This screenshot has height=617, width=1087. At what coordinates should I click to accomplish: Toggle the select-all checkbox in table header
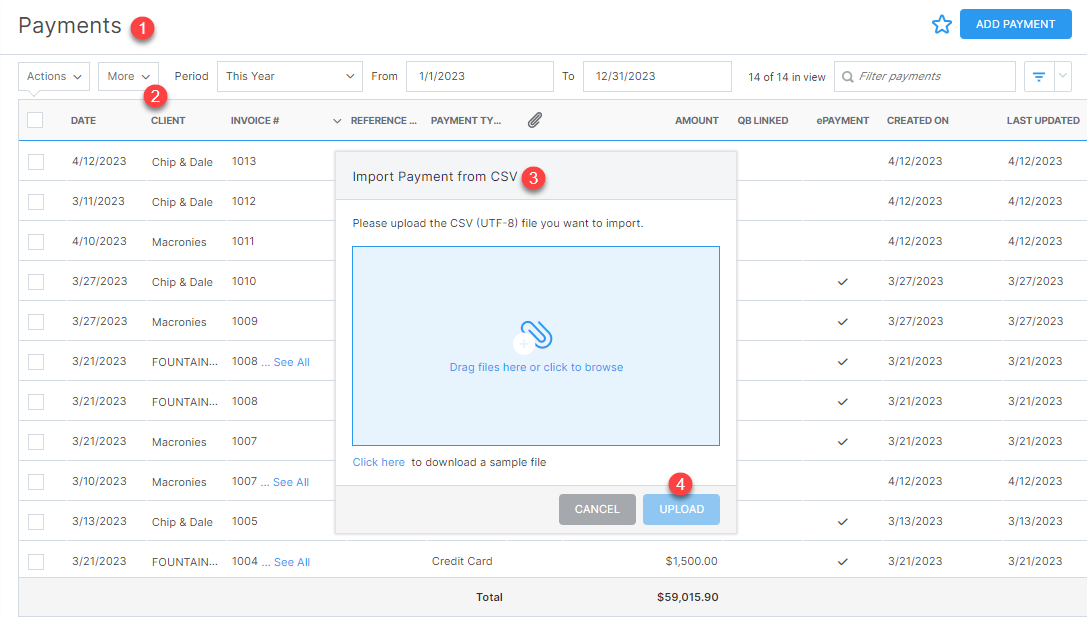tap(36, 119)
